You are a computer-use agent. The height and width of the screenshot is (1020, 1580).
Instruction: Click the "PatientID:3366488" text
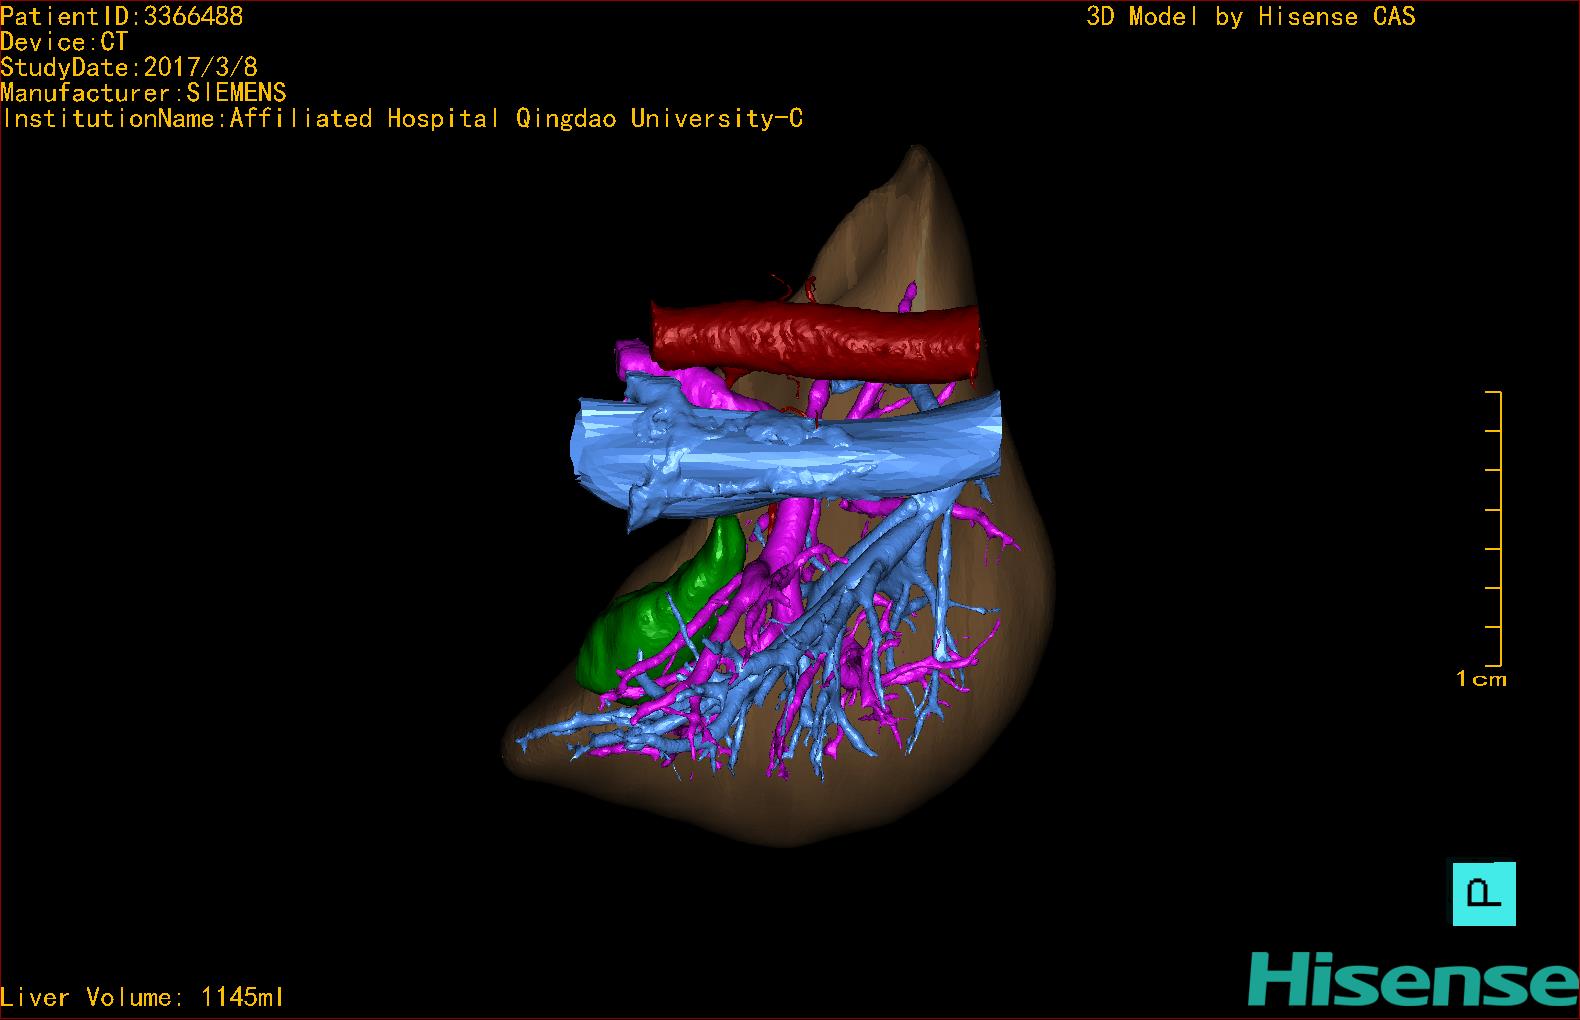(x=122, y=16)
